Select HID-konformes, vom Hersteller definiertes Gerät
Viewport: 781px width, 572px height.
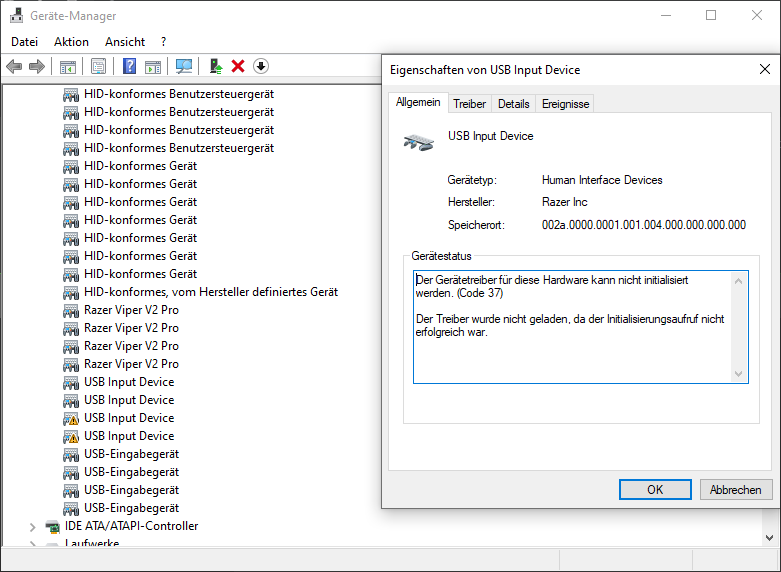(211, 292)
